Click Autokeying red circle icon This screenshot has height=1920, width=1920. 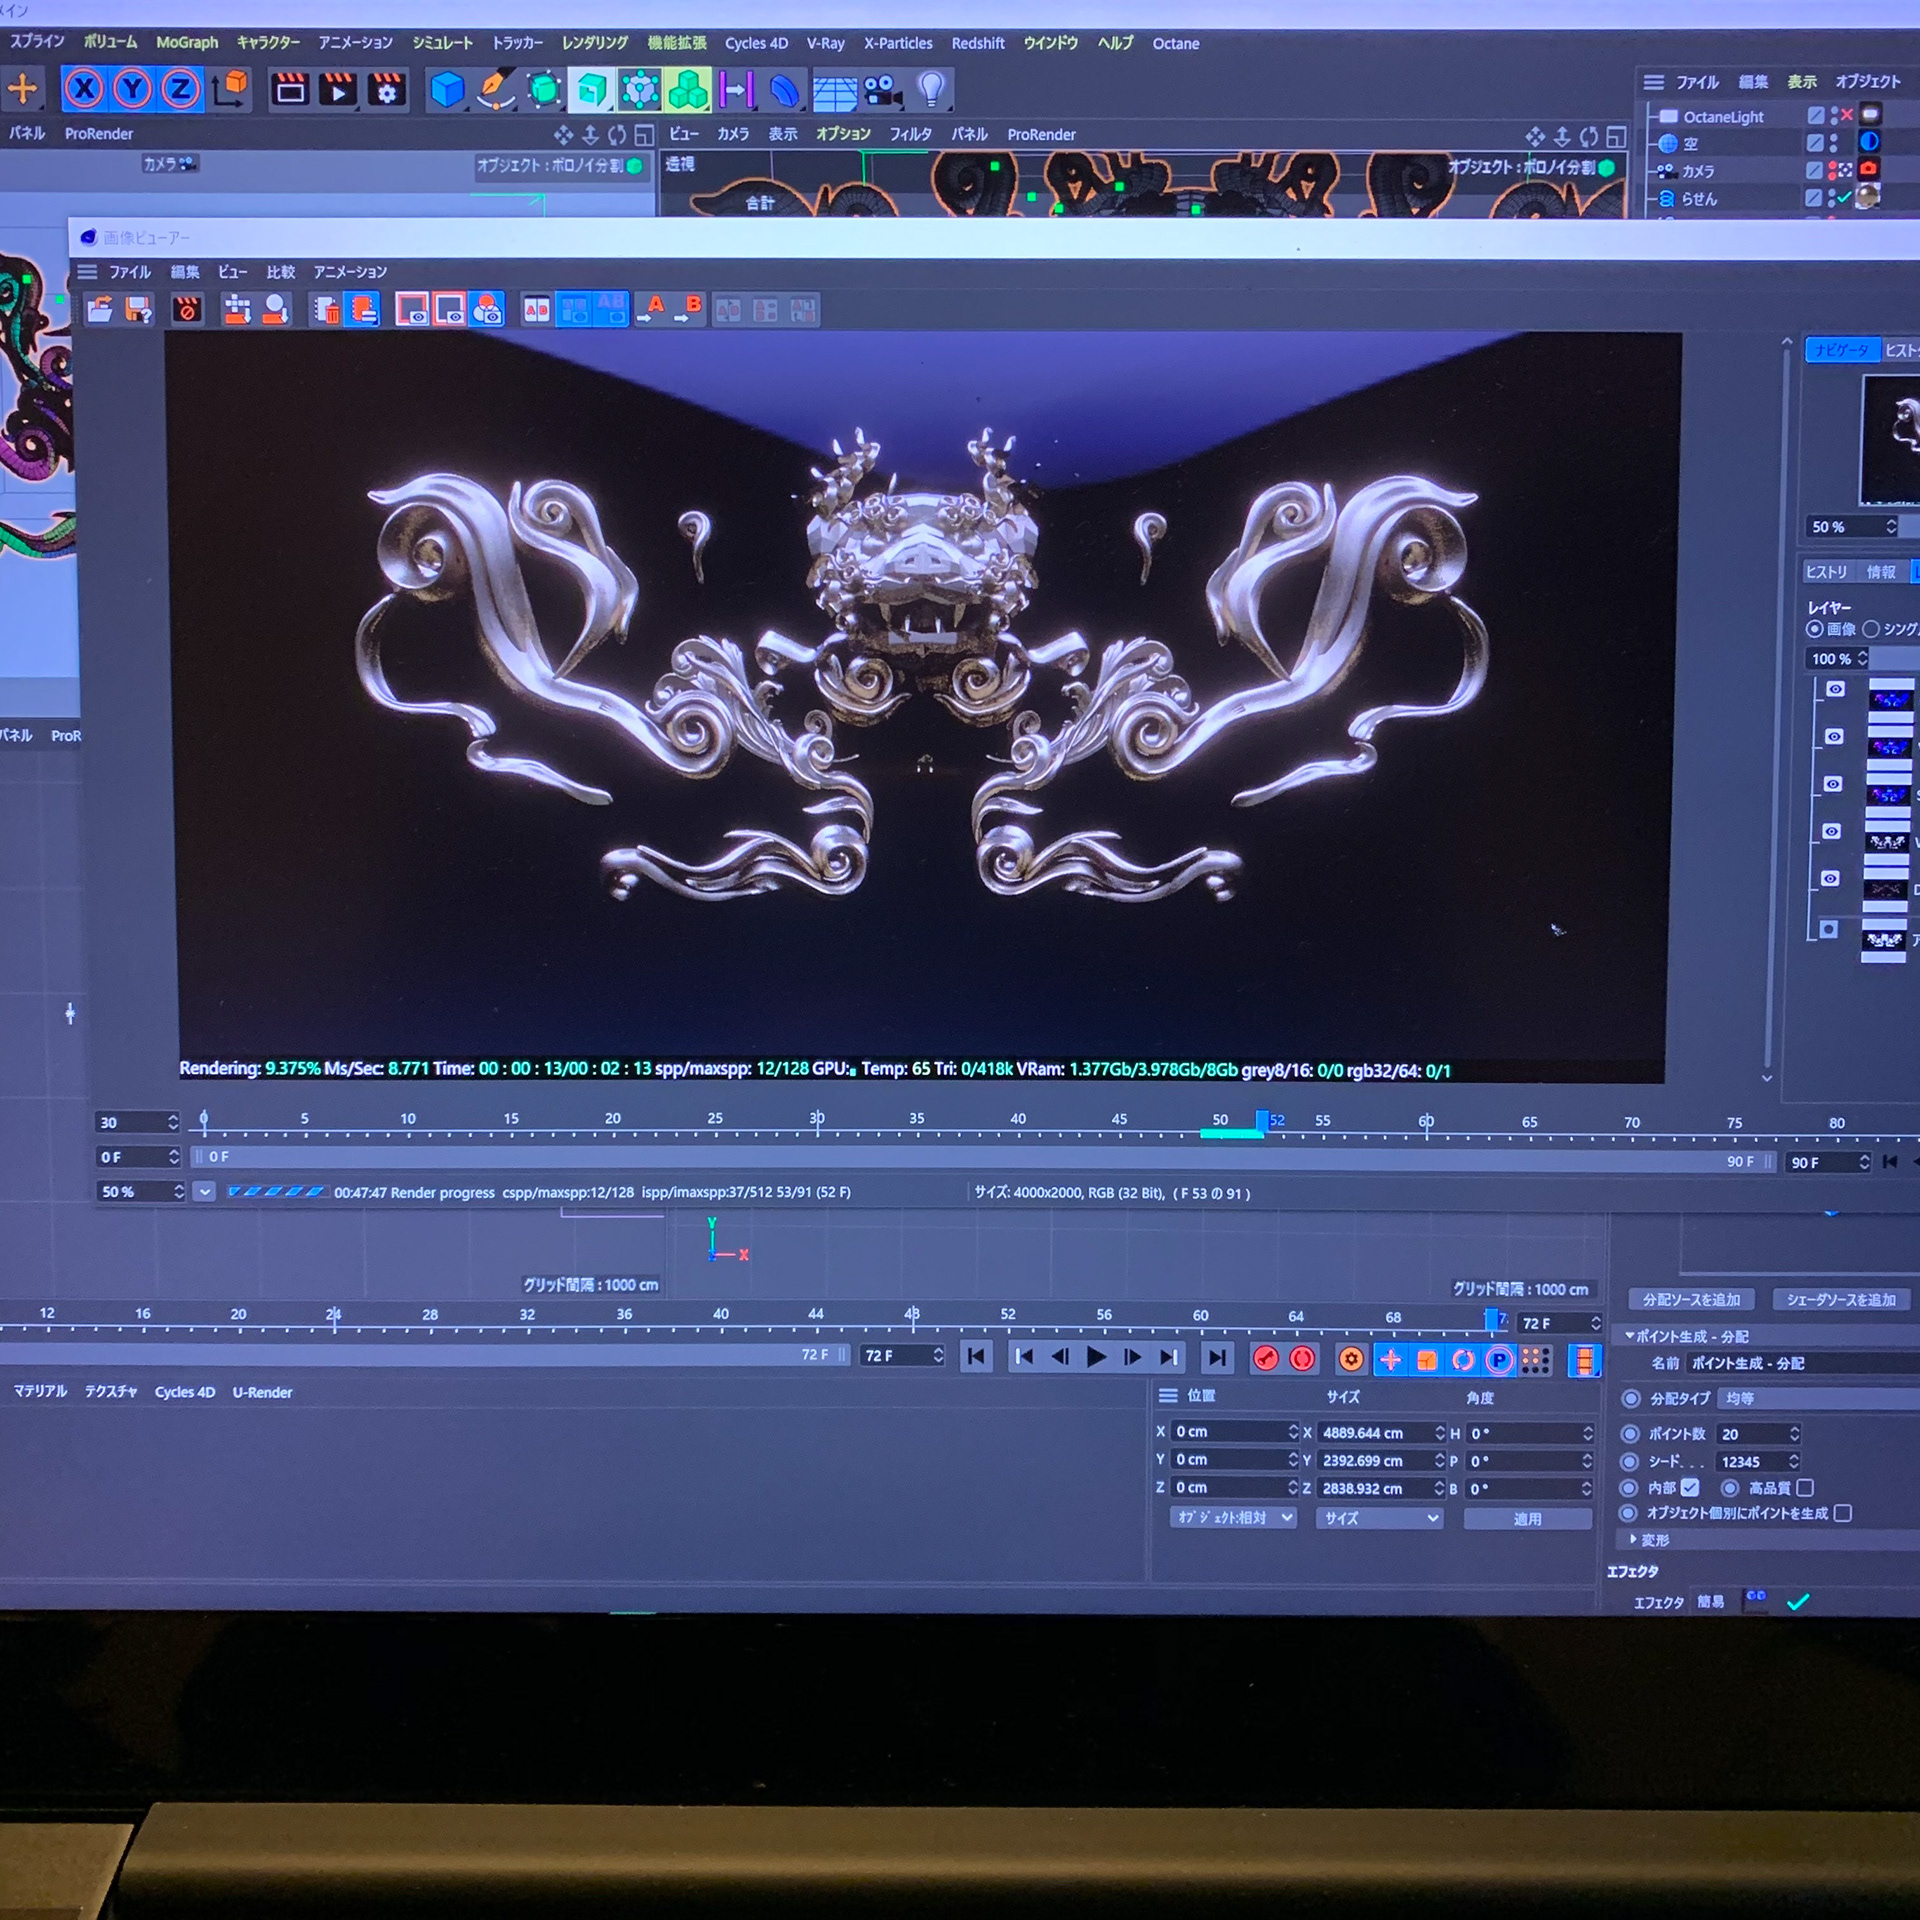(x=1302, y=1358)
